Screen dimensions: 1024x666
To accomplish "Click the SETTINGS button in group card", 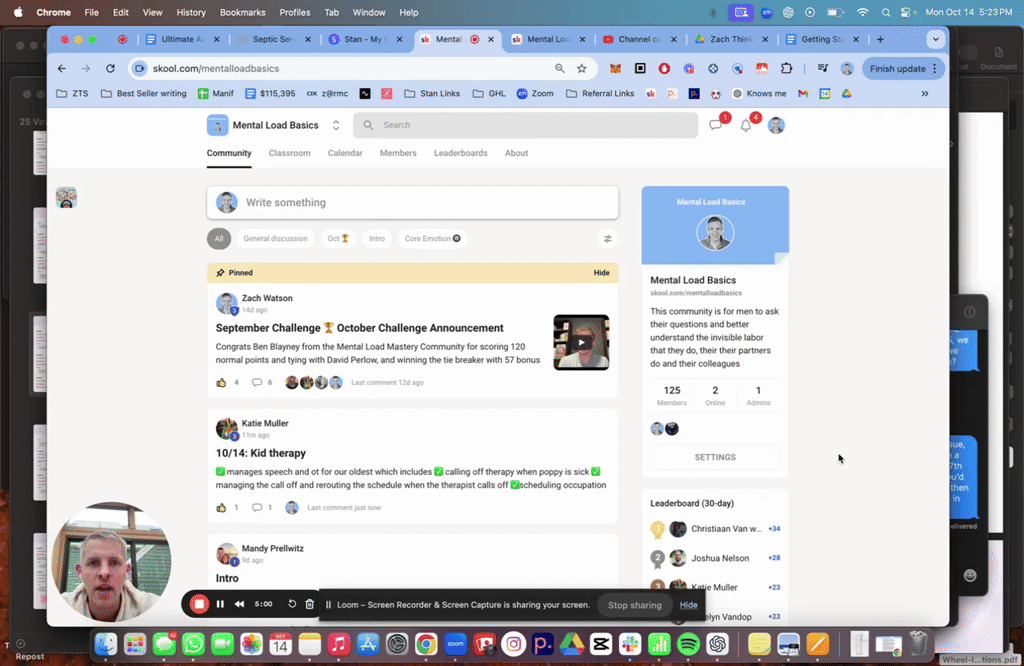I will 714,457.
